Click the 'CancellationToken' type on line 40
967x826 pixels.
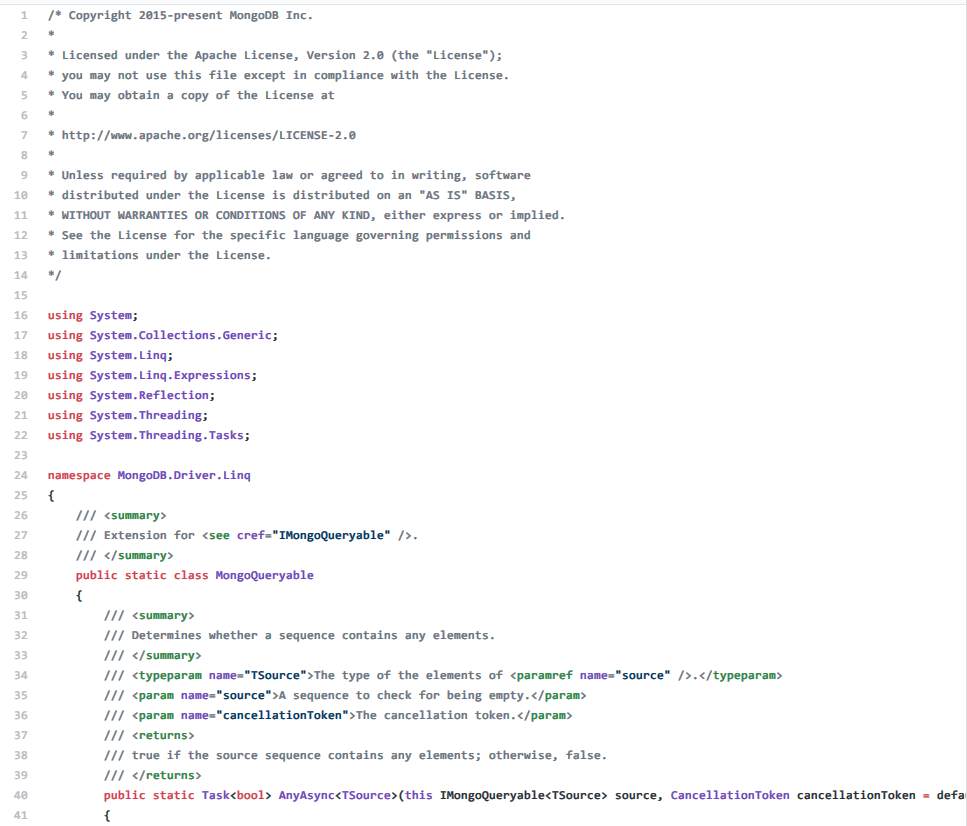click(730, 795)
